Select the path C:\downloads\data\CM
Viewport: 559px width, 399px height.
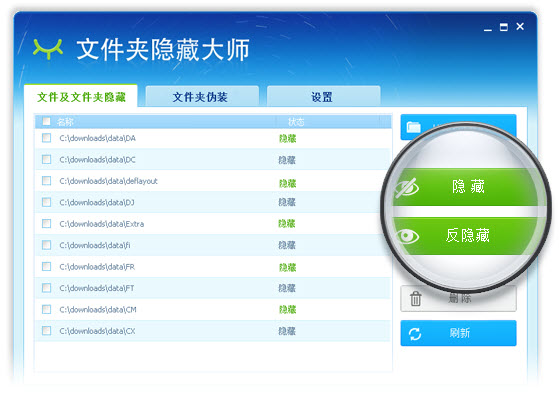98,310
